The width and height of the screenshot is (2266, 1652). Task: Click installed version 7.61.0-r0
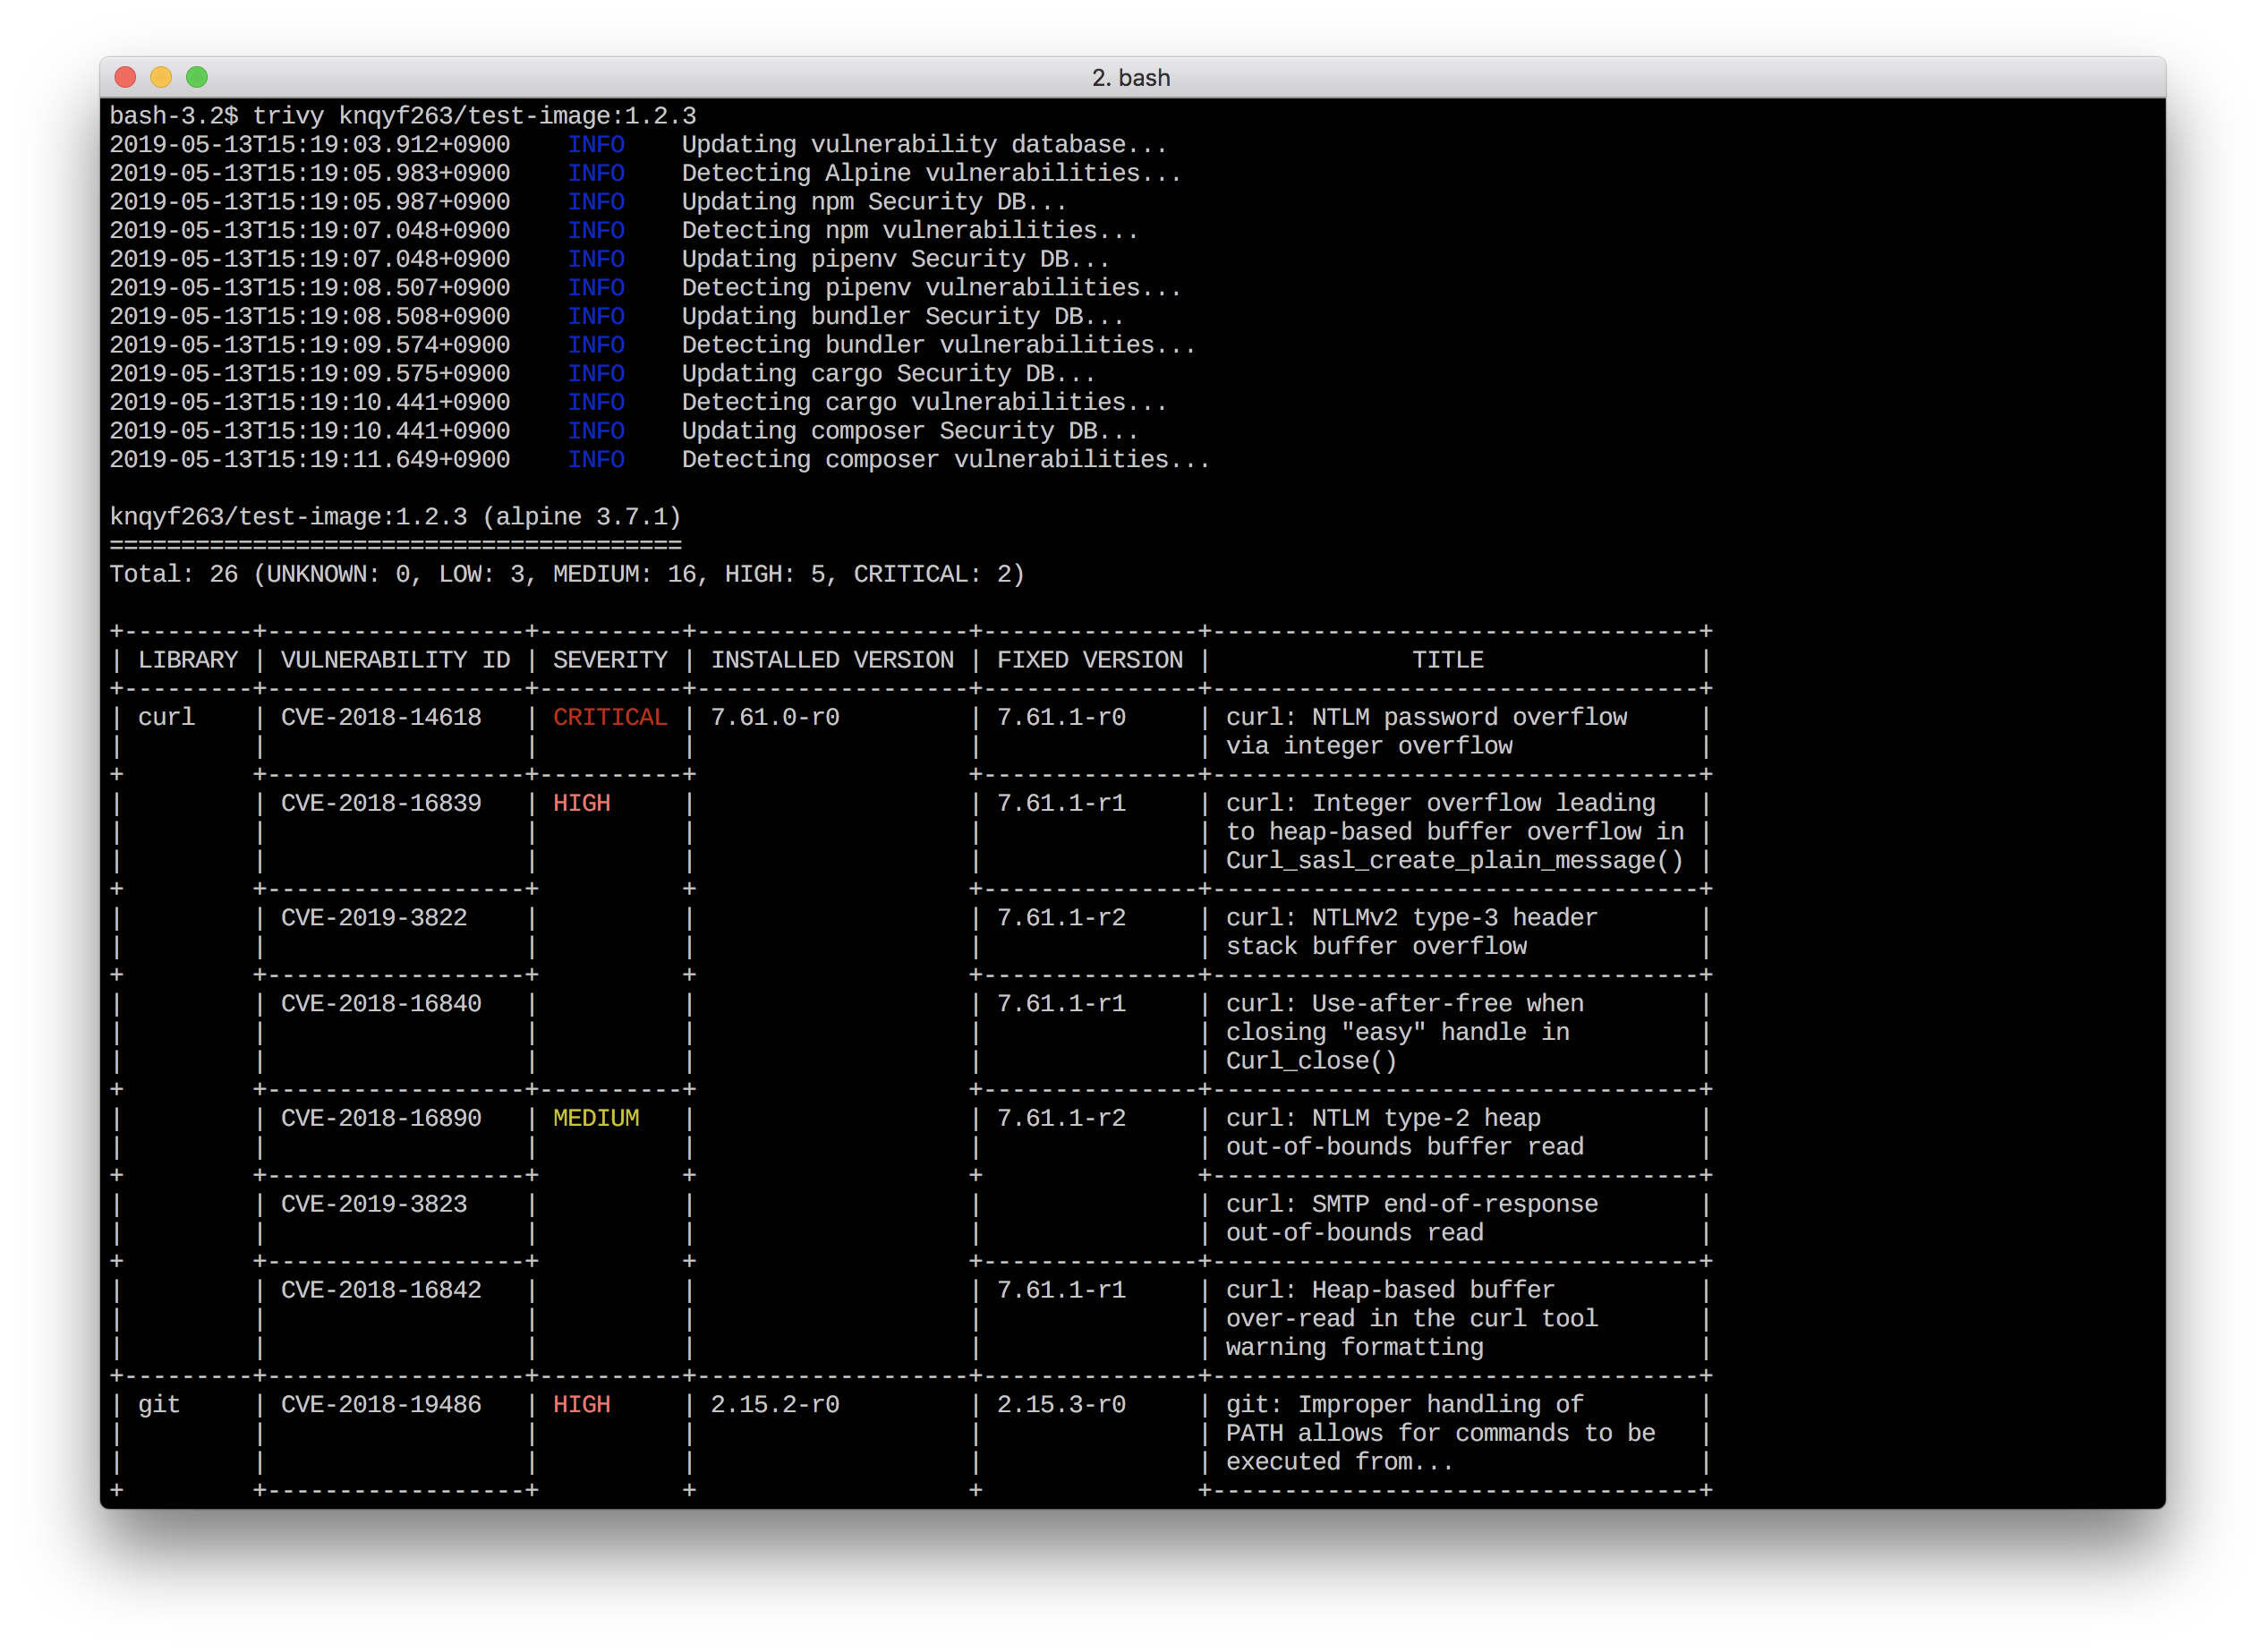pyautogui.click(x=774, y=717)
